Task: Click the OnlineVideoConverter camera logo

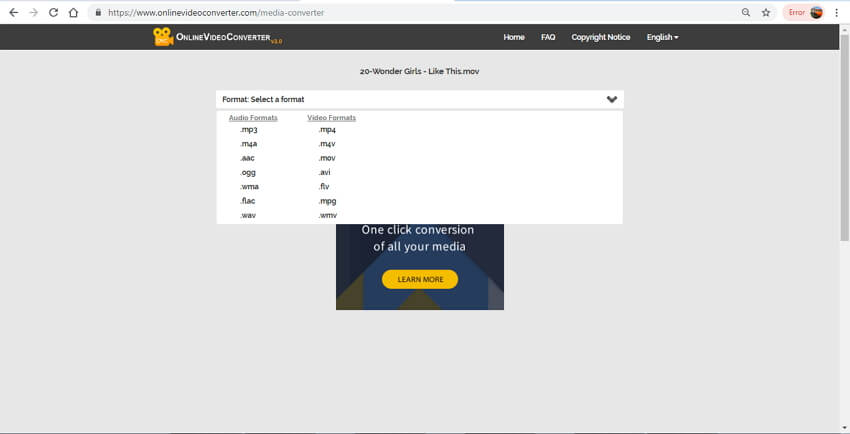Action: 162,37
